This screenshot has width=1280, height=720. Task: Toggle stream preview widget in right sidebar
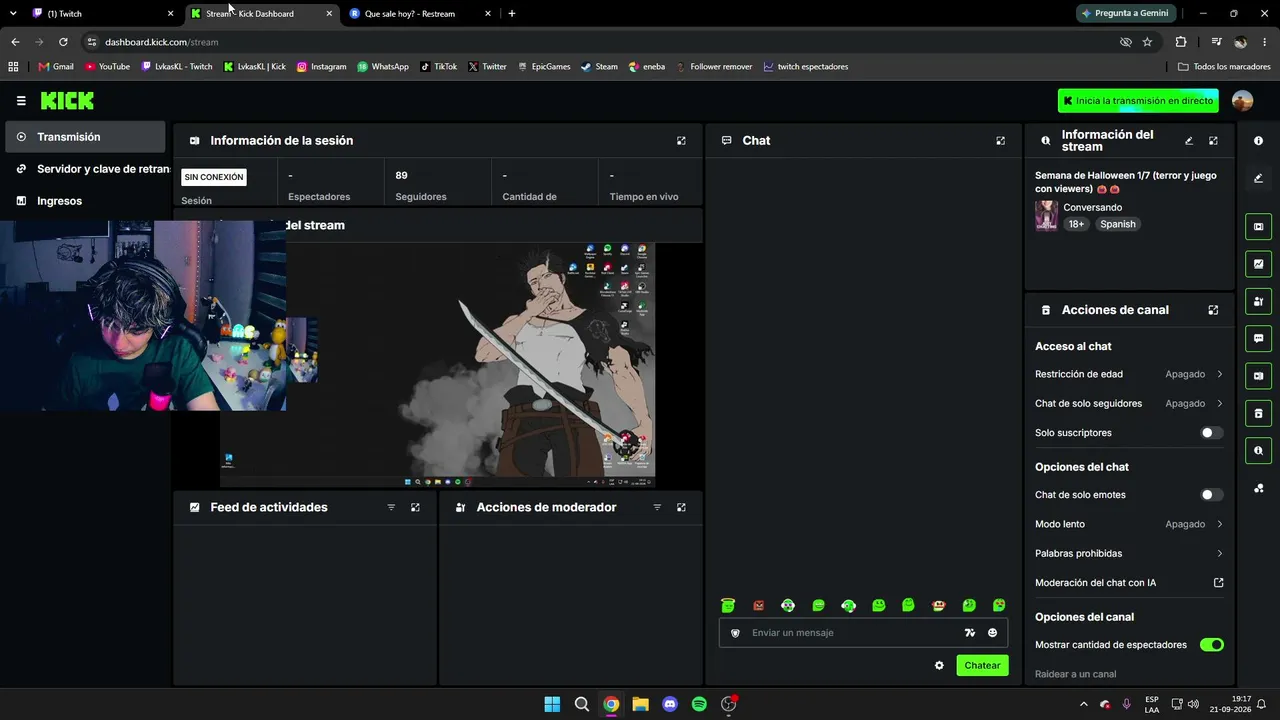1258,227
